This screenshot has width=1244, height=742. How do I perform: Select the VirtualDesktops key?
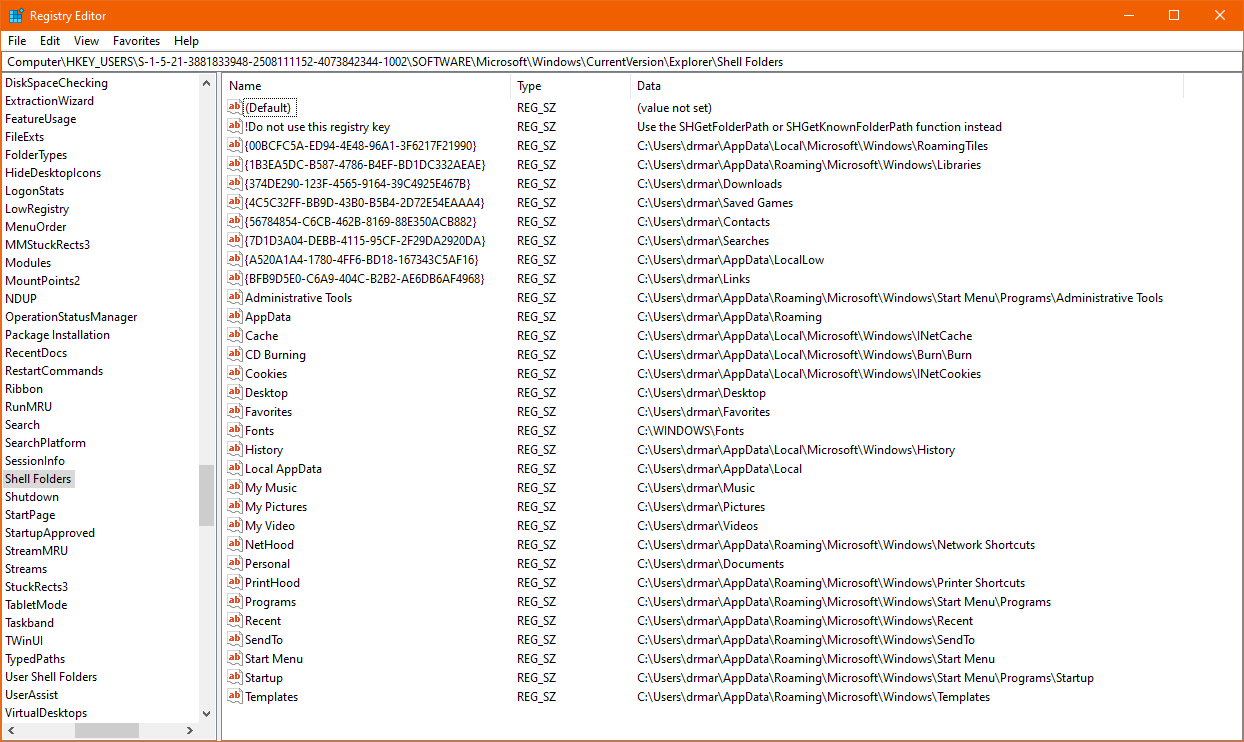click(46, 713)
